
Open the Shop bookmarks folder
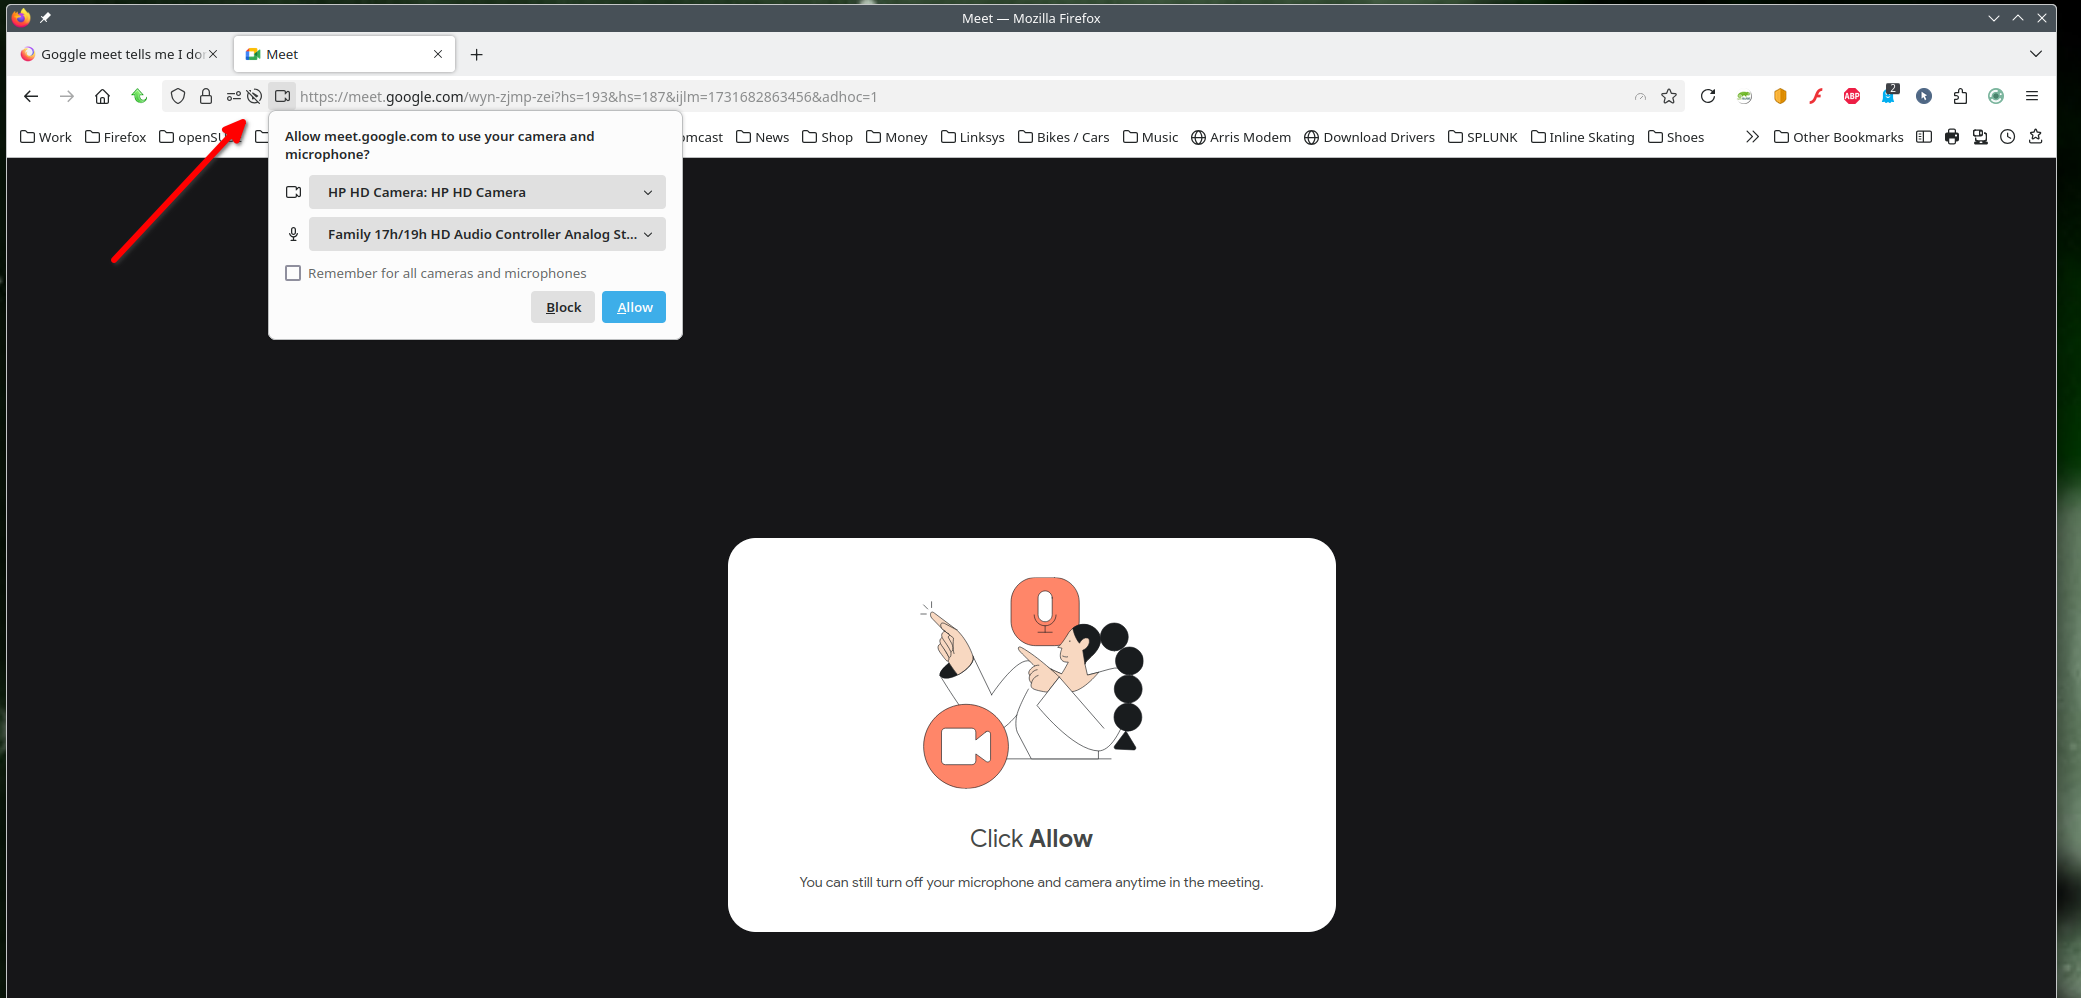point(827,137)
